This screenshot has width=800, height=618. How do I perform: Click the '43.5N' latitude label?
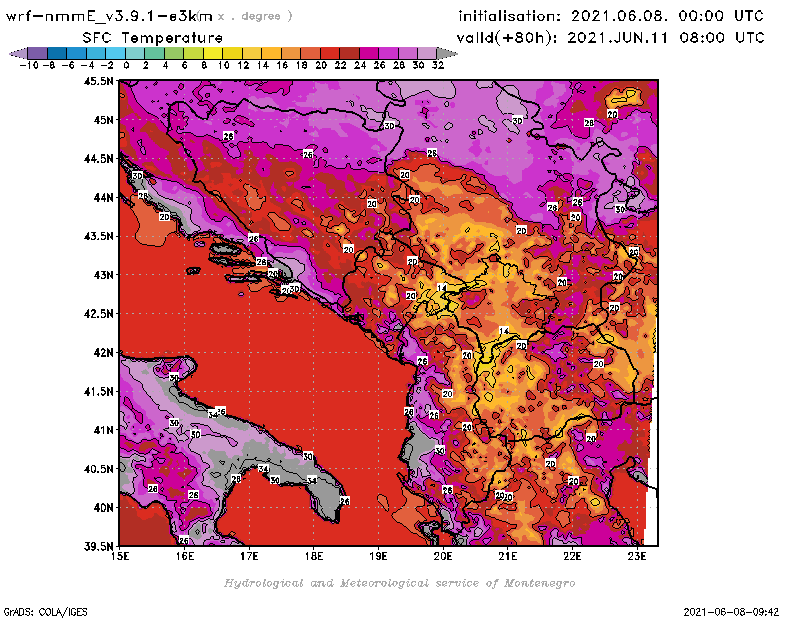tap(98, 236)
